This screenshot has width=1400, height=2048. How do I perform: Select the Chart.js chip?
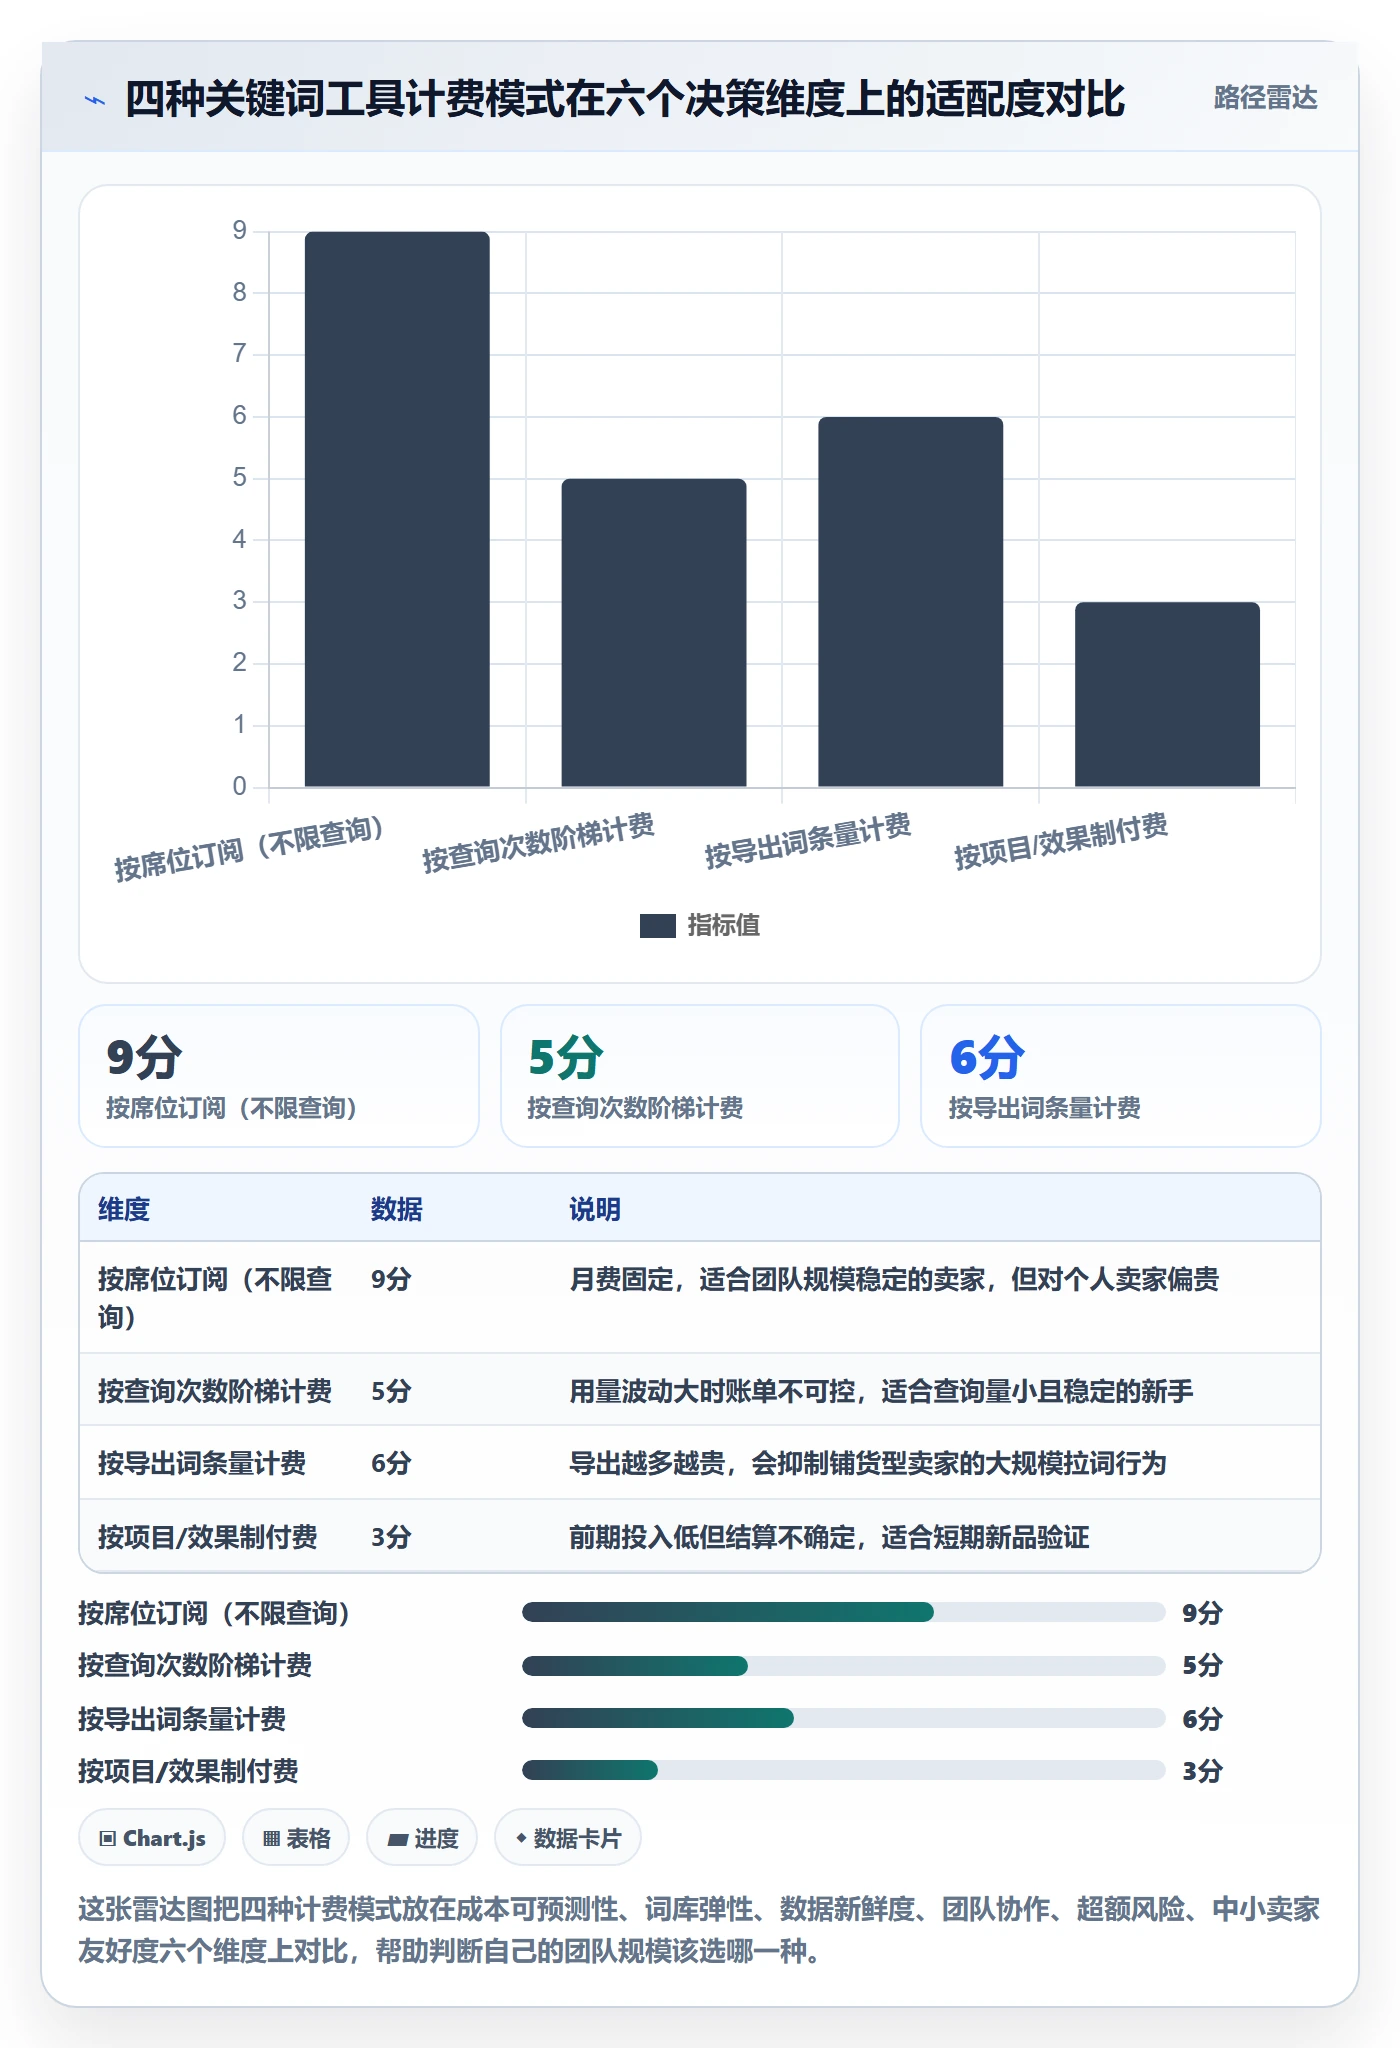[152, 1838]
